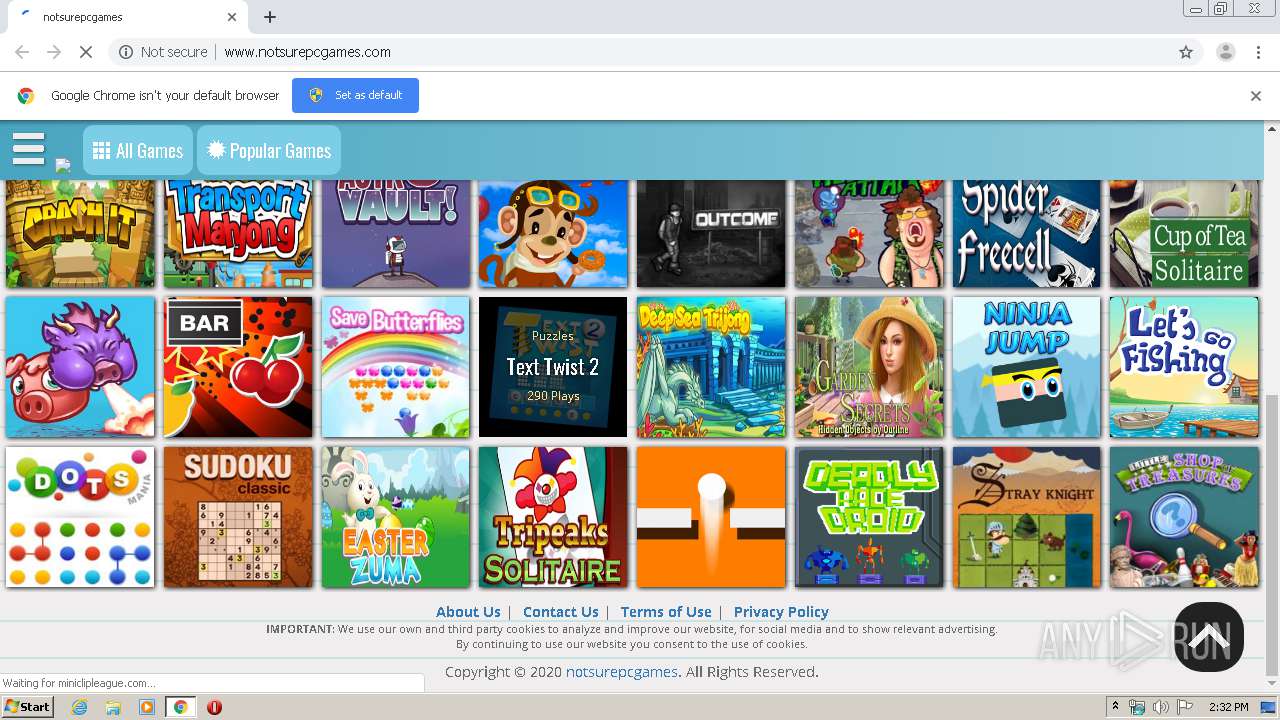Open the BAR cherry slots game
Image resolution: width=1280 pixels, height=720 pixels.
[x=238, y=367]
